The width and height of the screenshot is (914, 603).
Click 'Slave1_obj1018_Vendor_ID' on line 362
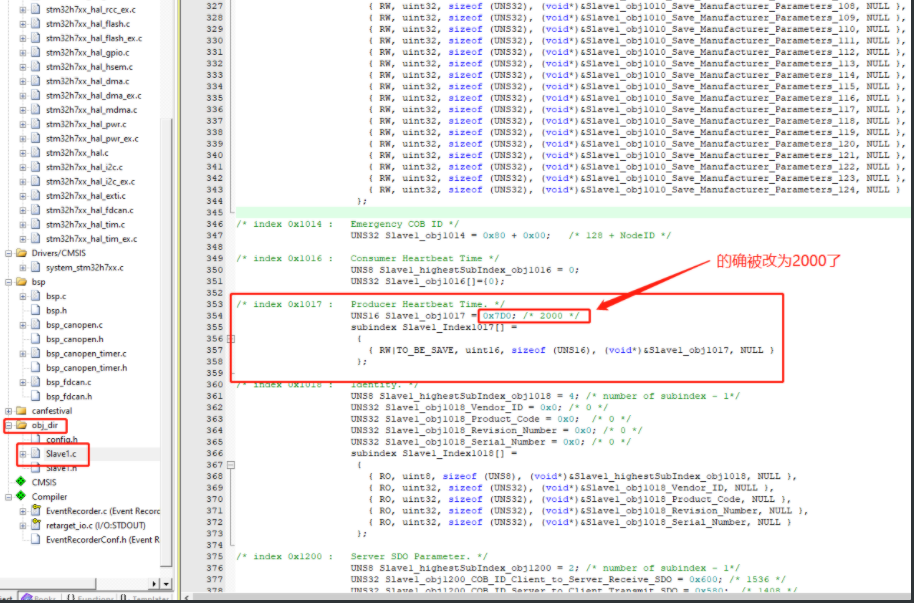pyautogui.click(x=456, y=408)
